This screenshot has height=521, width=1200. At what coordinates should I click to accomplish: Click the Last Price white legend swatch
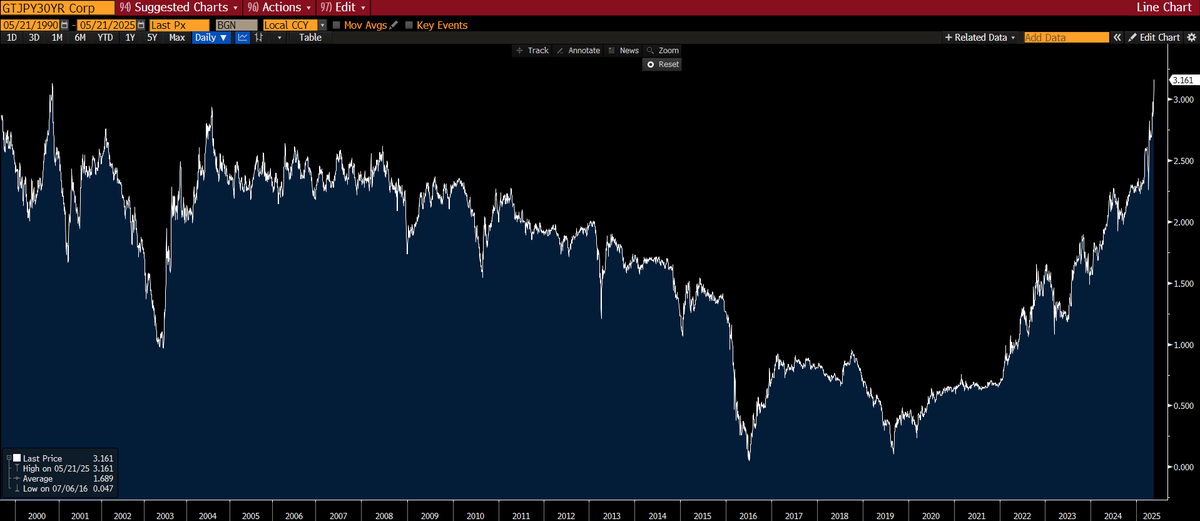coord(16,457)
